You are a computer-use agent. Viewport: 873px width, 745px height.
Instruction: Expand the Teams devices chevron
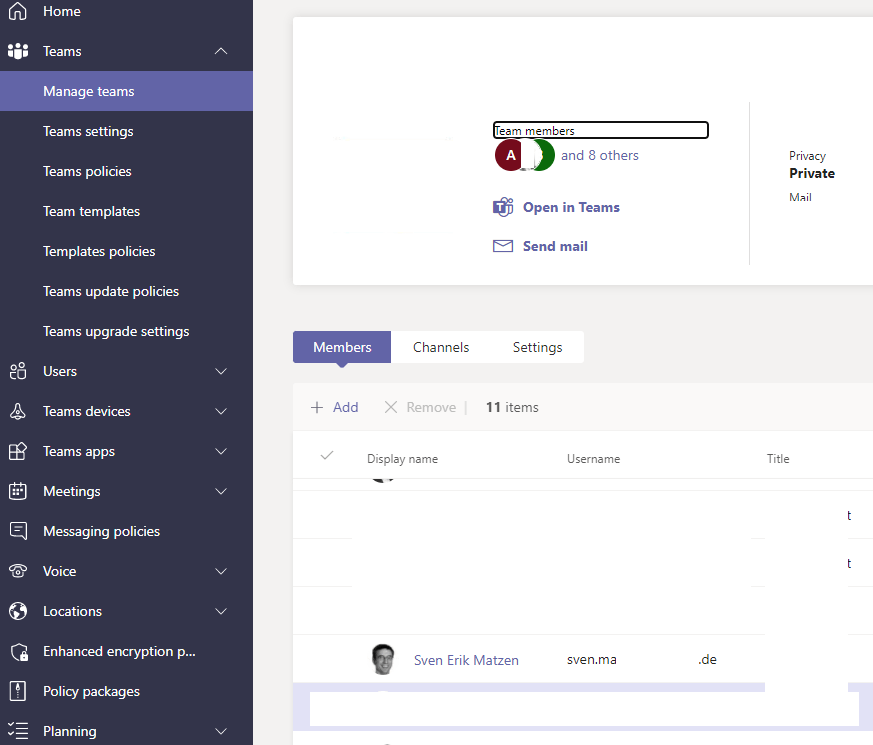coord(221,411)
